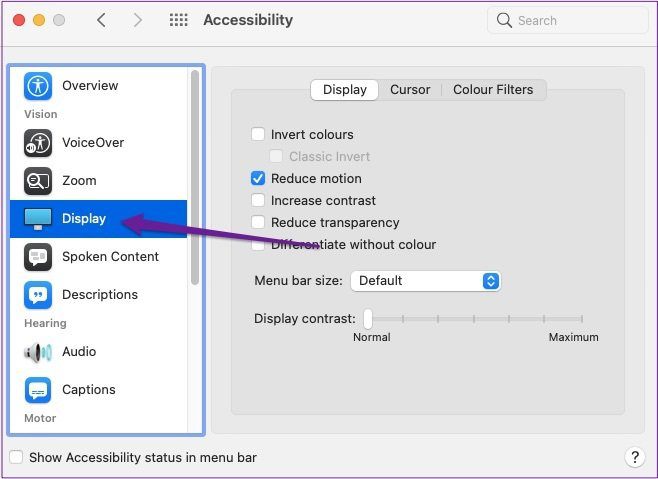
Task: Switch to the Cursor tab
Action: 410,89
